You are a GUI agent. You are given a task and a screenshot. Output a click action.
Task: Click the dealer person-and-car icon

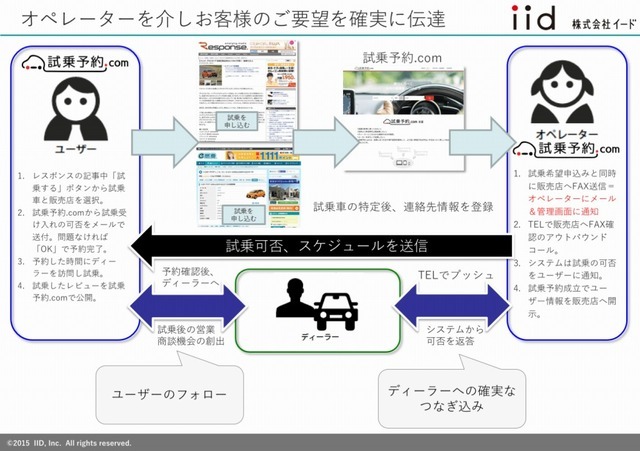(317, 304)
